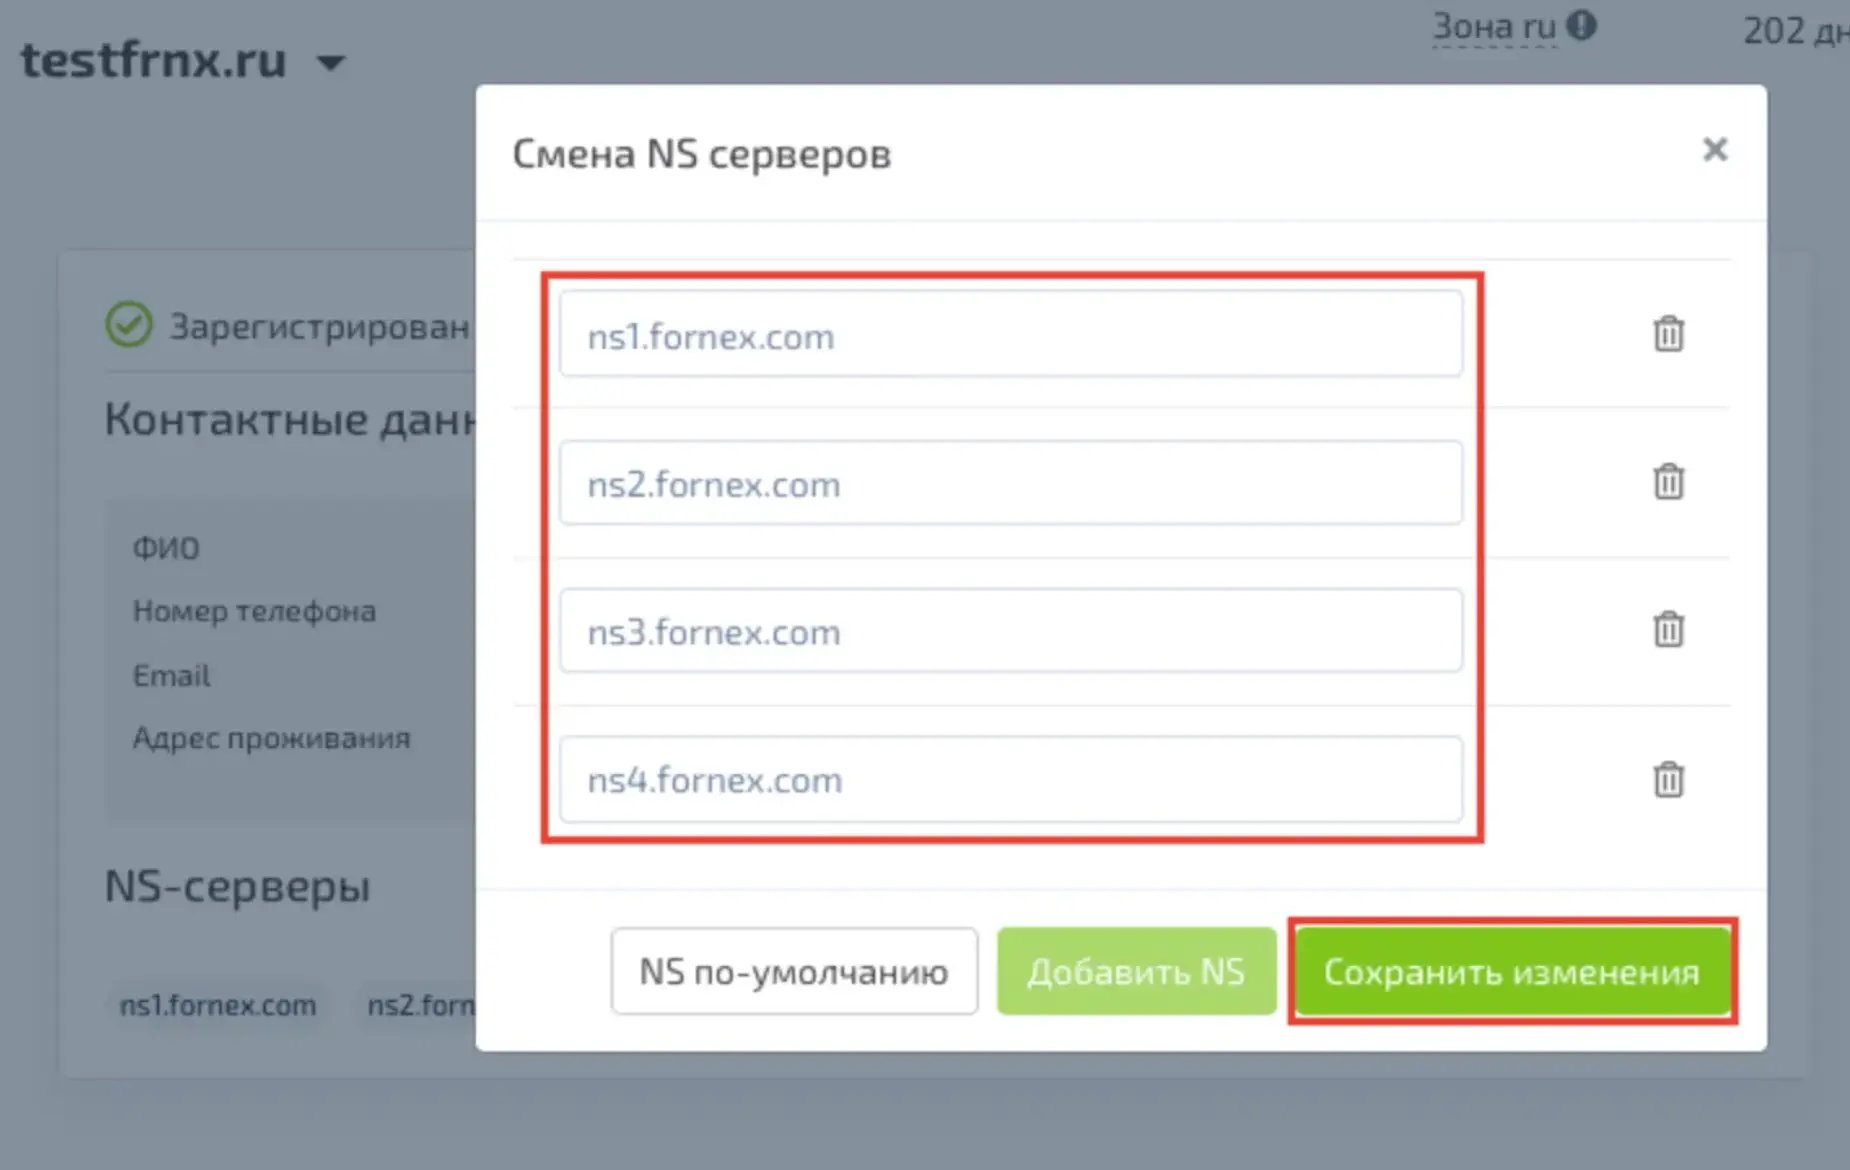The width and height of the screenshot is (1850, 1170).
Task: Click inside the ns3.fornex.com input field
Action: pos(1010,631)
